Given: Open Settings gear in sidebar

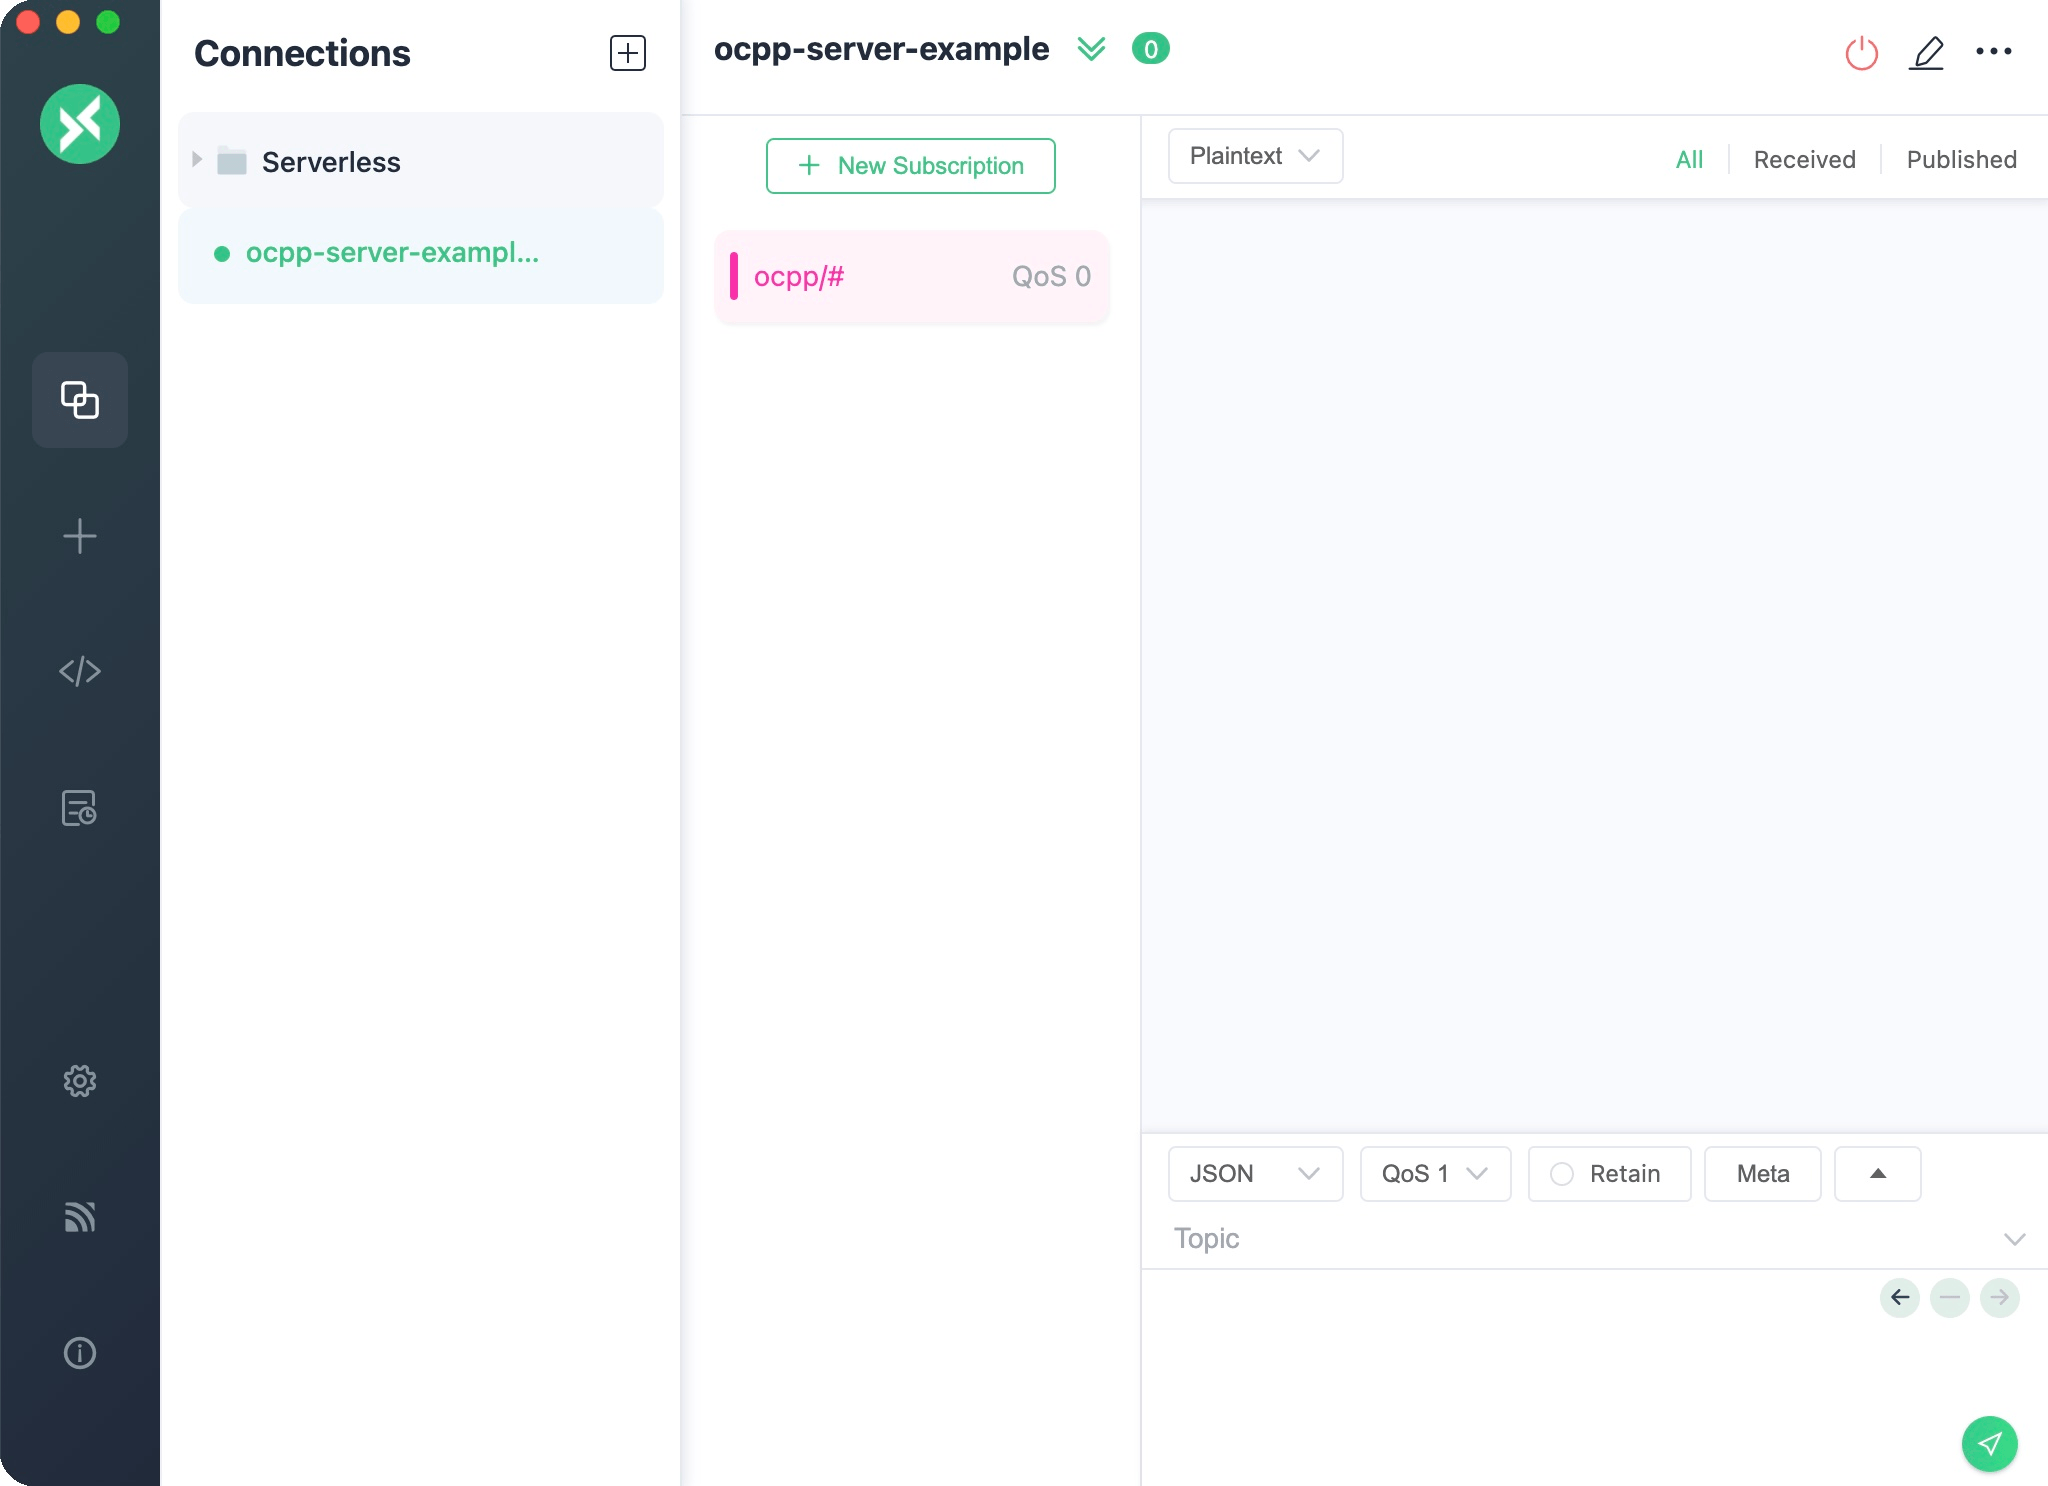Looking at the screenshot, I should pos(80,1080).
